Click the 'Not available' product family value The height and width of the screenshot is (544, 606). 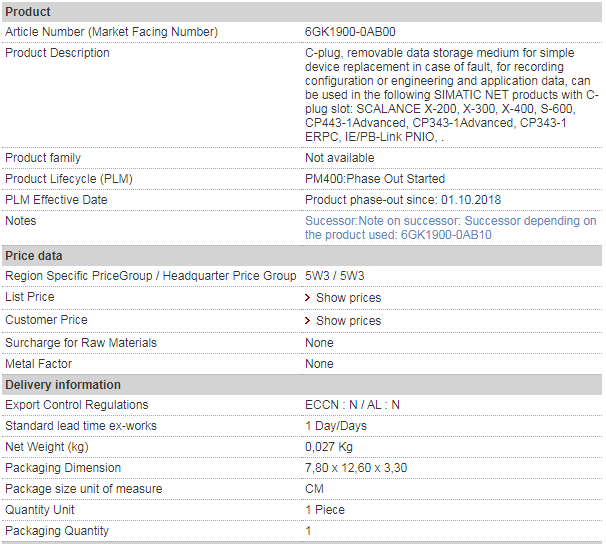339,158
